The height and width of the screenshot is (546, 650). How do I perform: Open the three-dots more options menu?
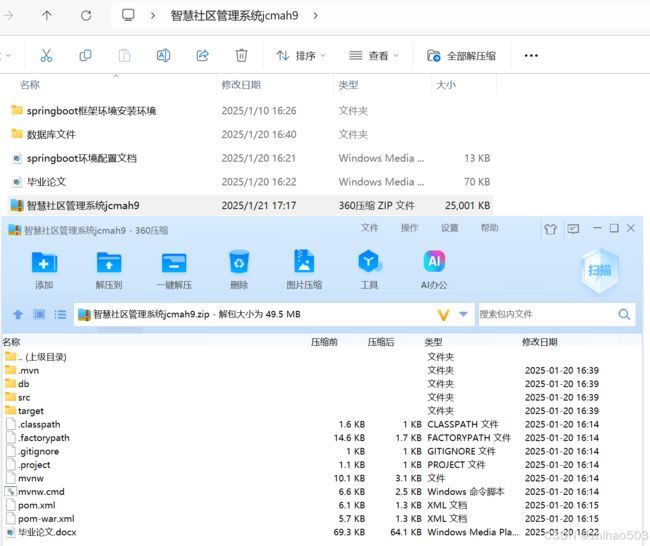(x=531, y=56)
